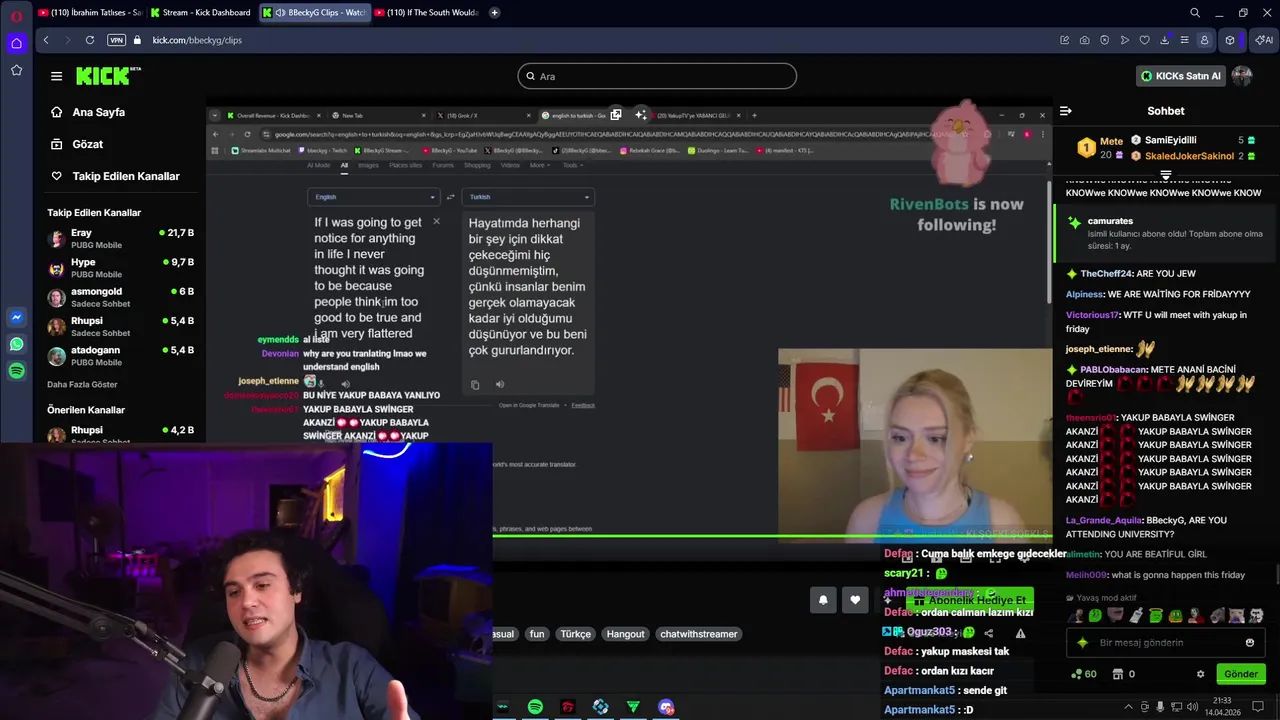Open the chat settings gear
The width and height of the screenshot is (1280, 720).
pos(1201,674)
